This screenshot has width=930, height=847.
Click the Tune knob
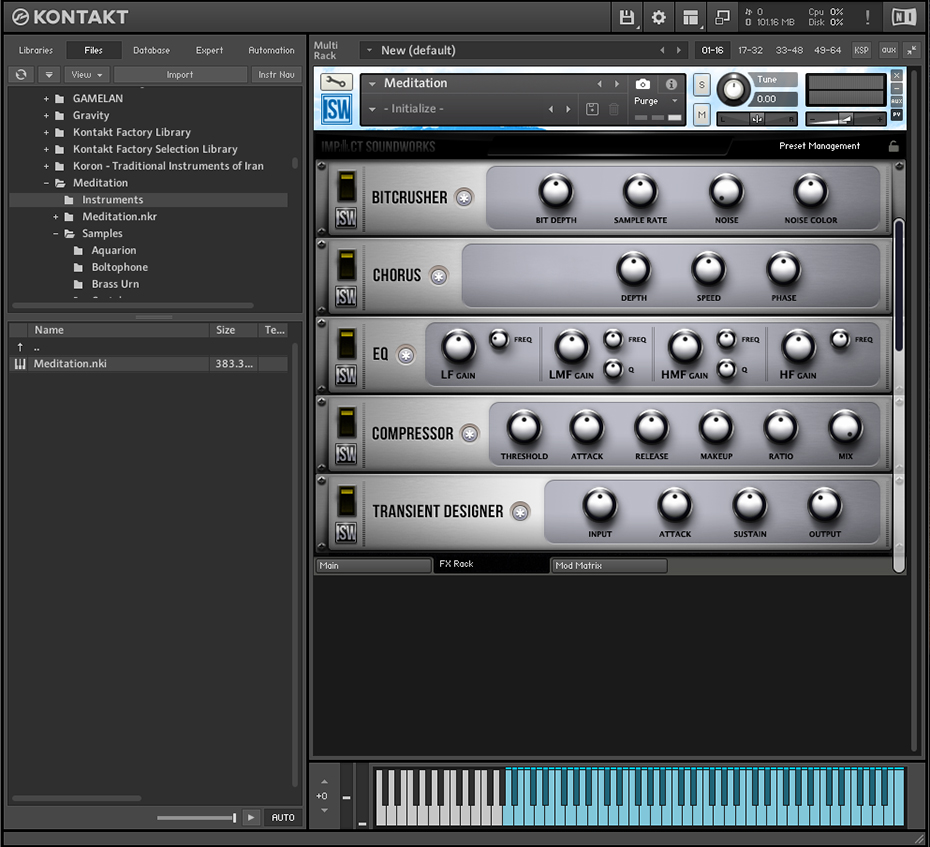click(734, 90)
